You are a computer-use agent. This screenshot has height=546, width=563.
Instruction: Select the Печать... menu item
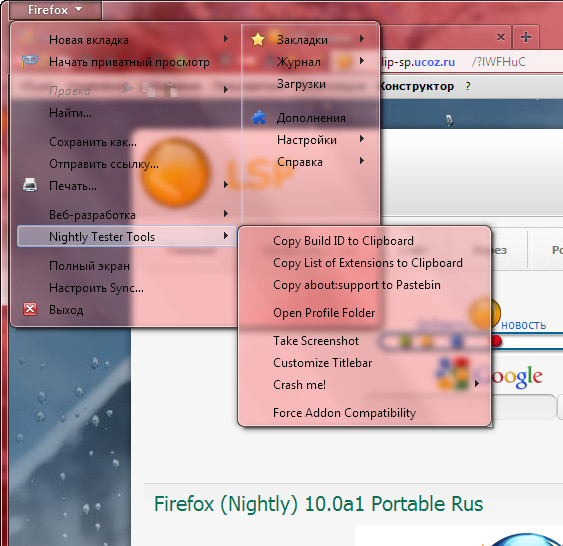pos(73,186)
